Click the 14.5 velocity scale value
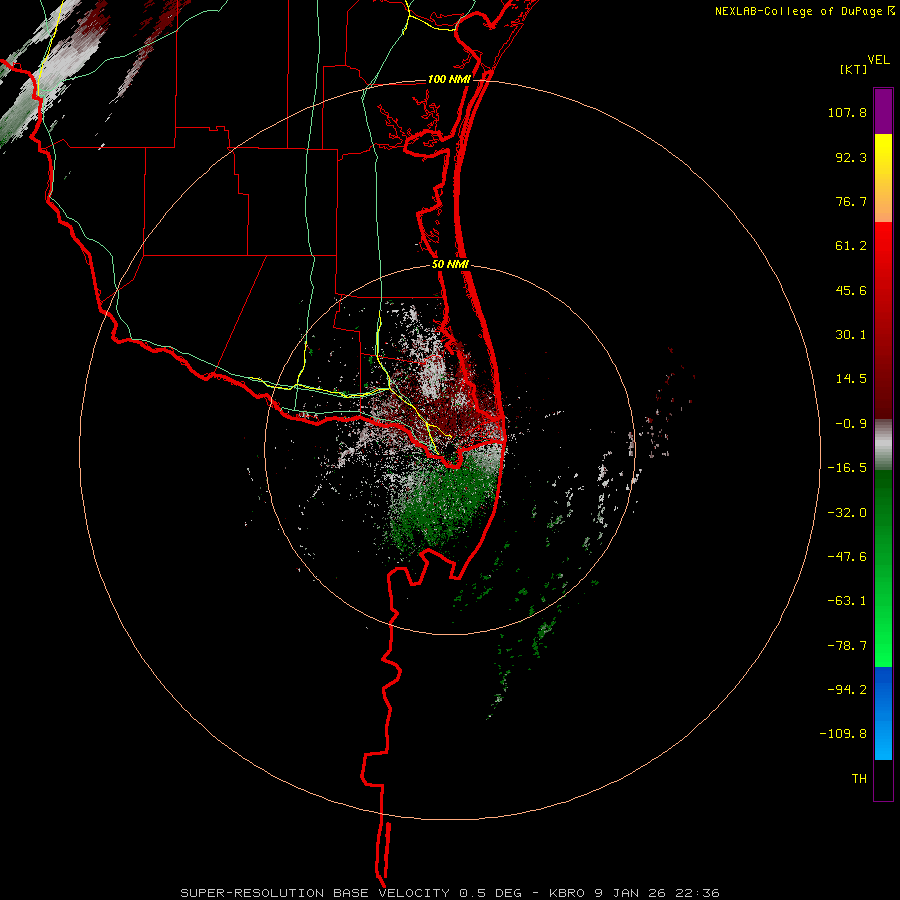Viewport: 900px width, 900px height. [x=851, y=379]
